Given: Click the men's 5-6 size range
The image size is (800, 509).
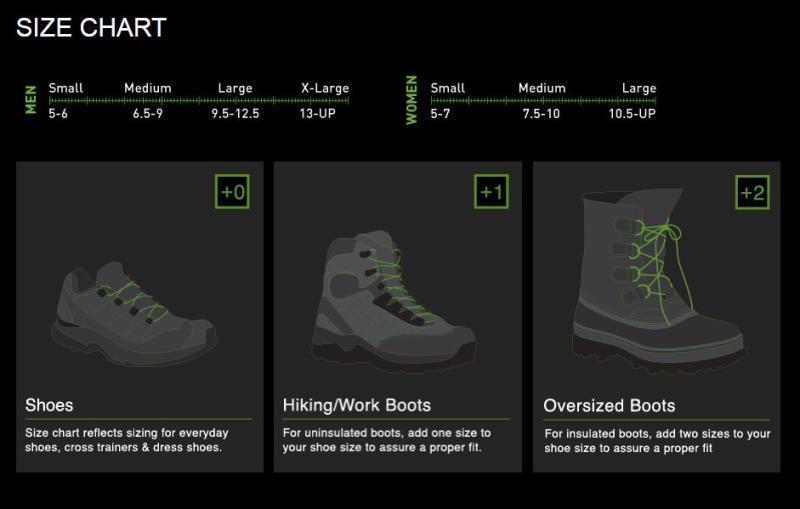Looking at the screenshot, I should click(x=58, y=113).
